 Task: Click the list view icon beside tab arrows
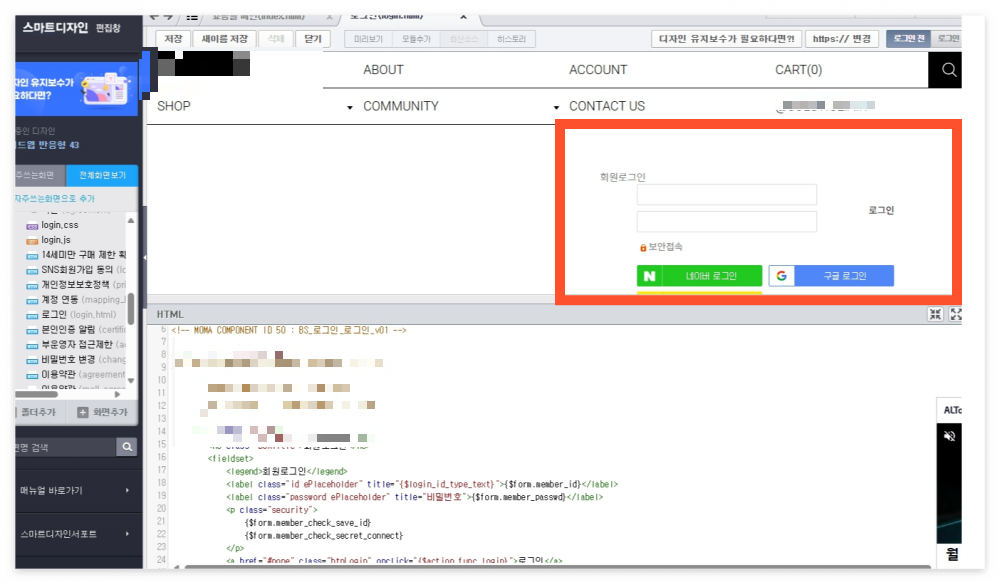point(192,17)
